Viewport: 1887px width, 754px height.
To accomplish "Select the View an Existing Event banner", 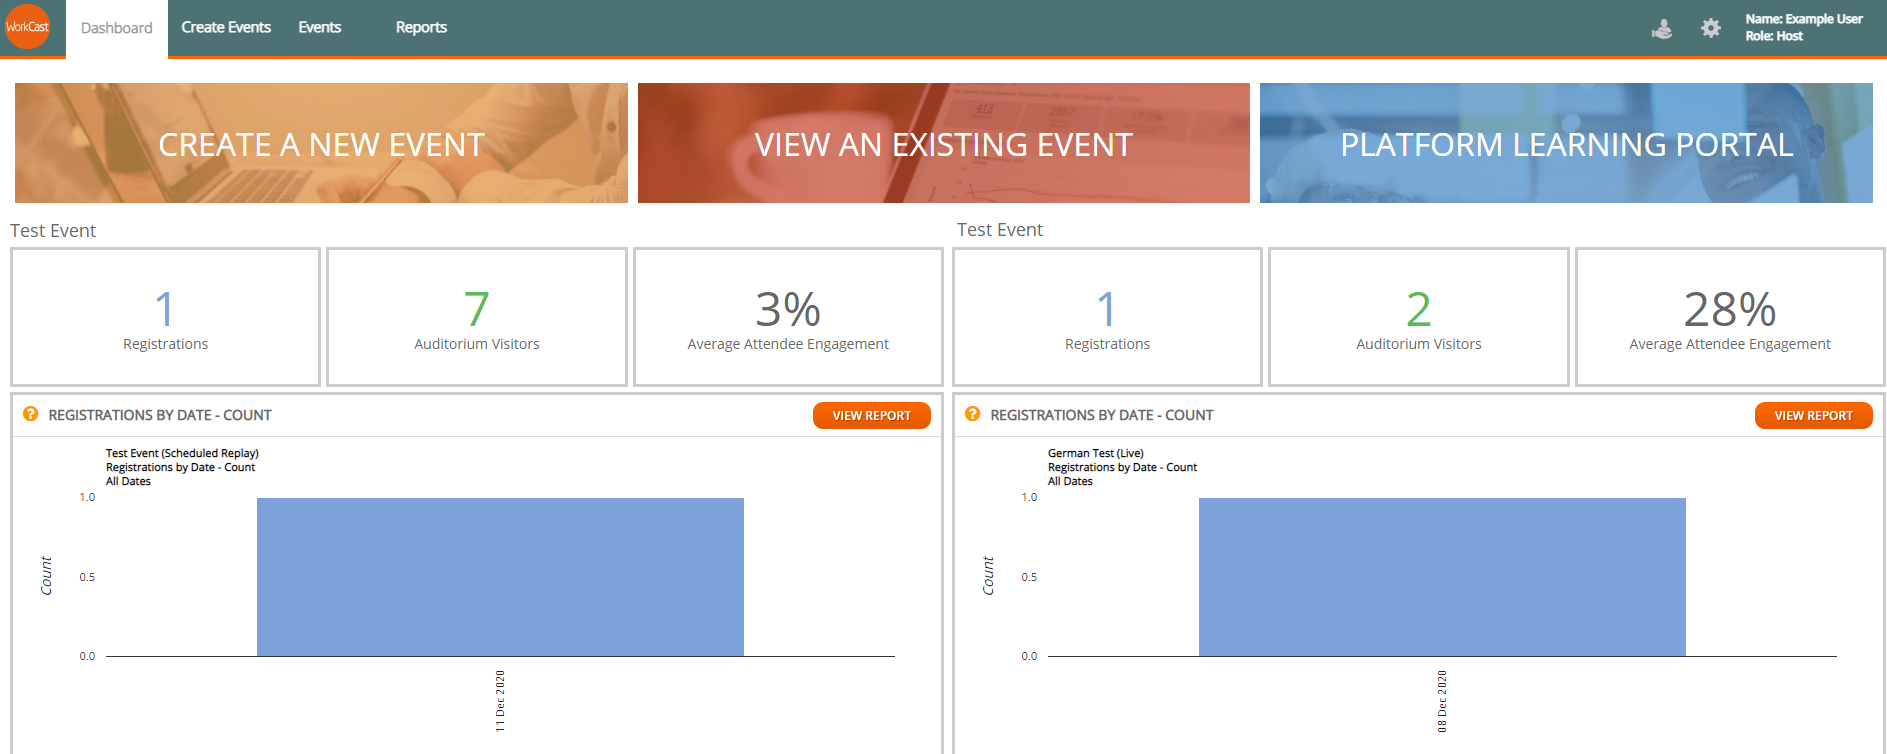I will [x=943, y=143].
